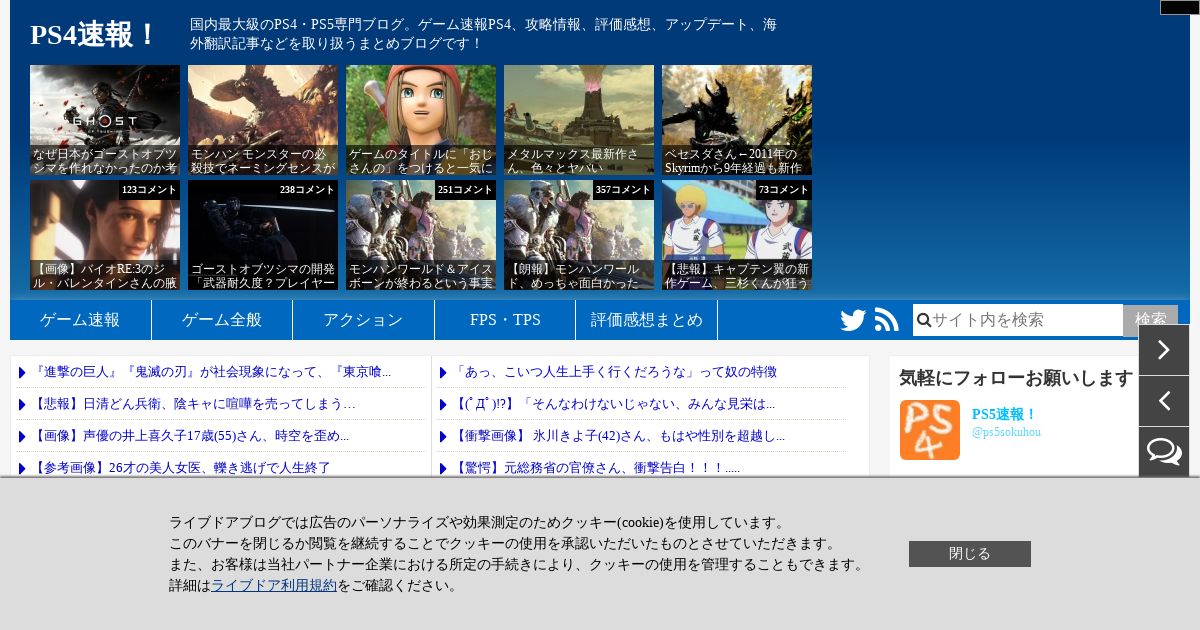Viewport: 1200px width, 630px height.
Task: Focus the サイト内を検索 search field
Action: [x=1018, y=320]
